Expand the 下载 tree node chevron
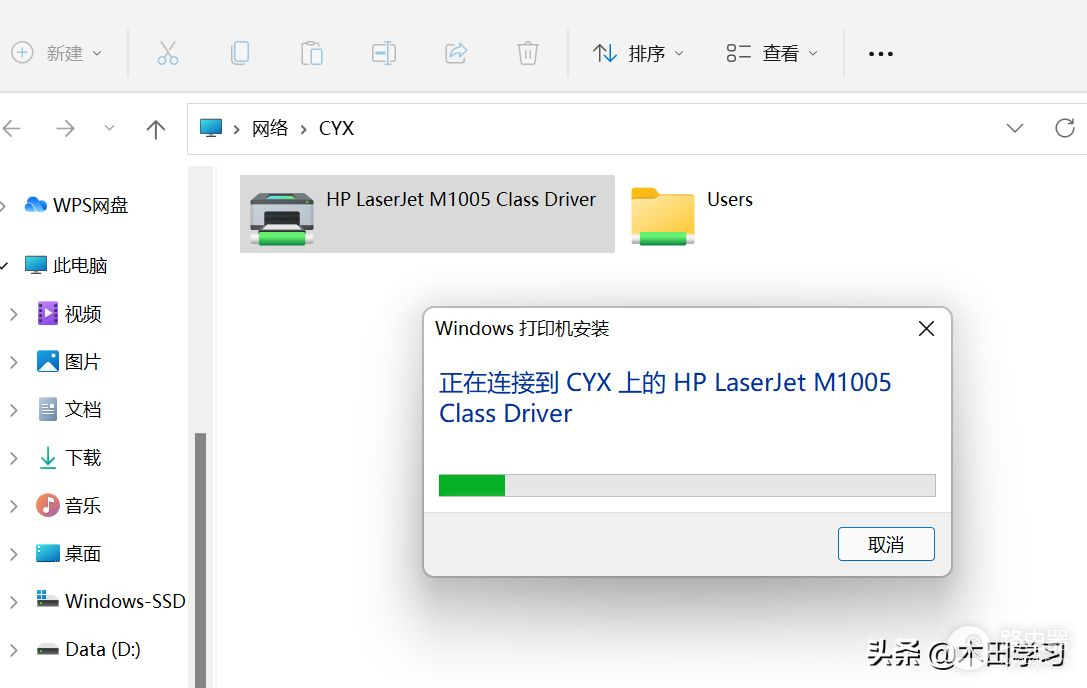 pyautogui.click(x=13, y=458)
